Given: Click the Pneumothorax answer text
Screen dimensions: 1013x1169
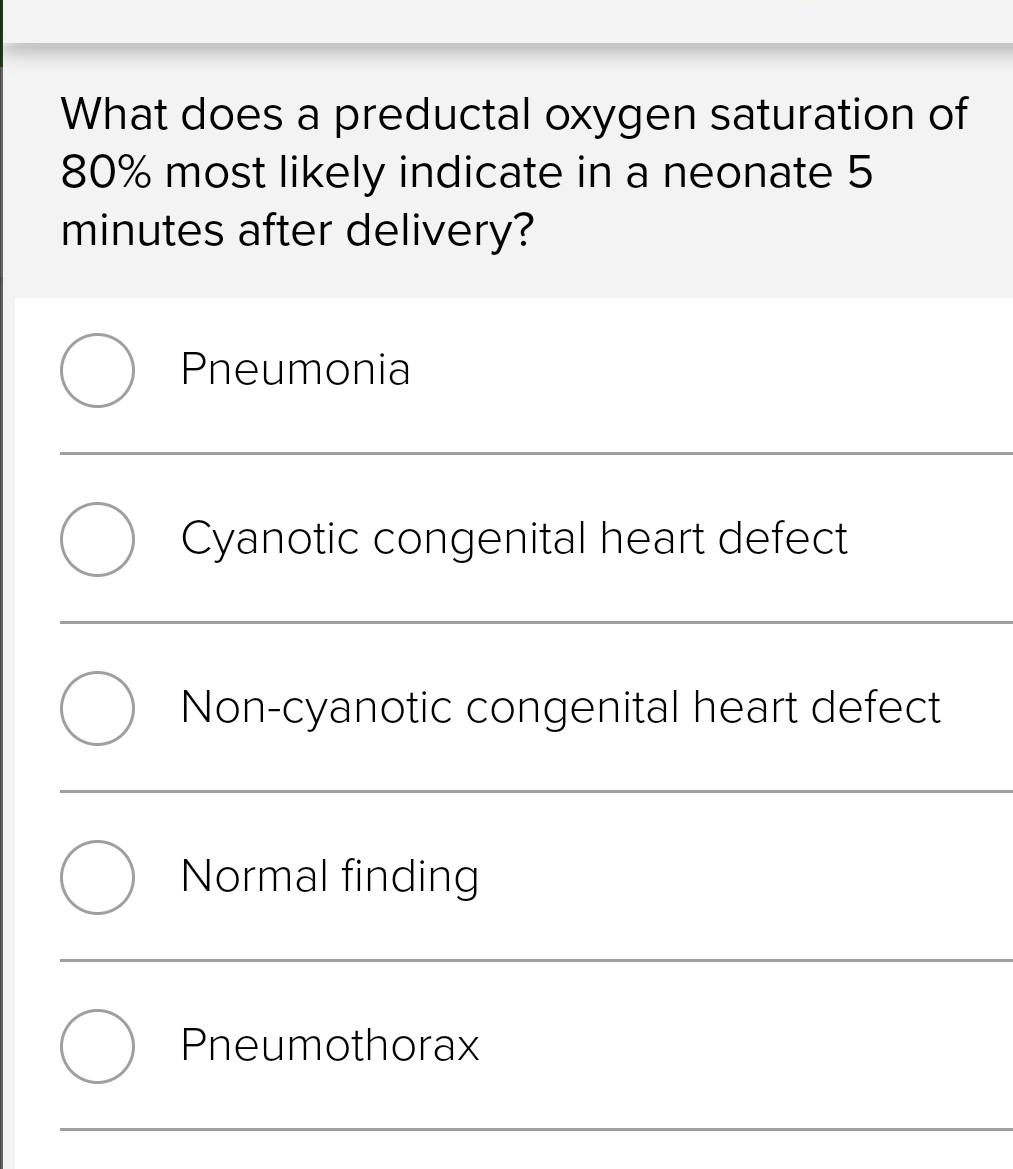Looking at the screenshot, I should [329, 1046].
